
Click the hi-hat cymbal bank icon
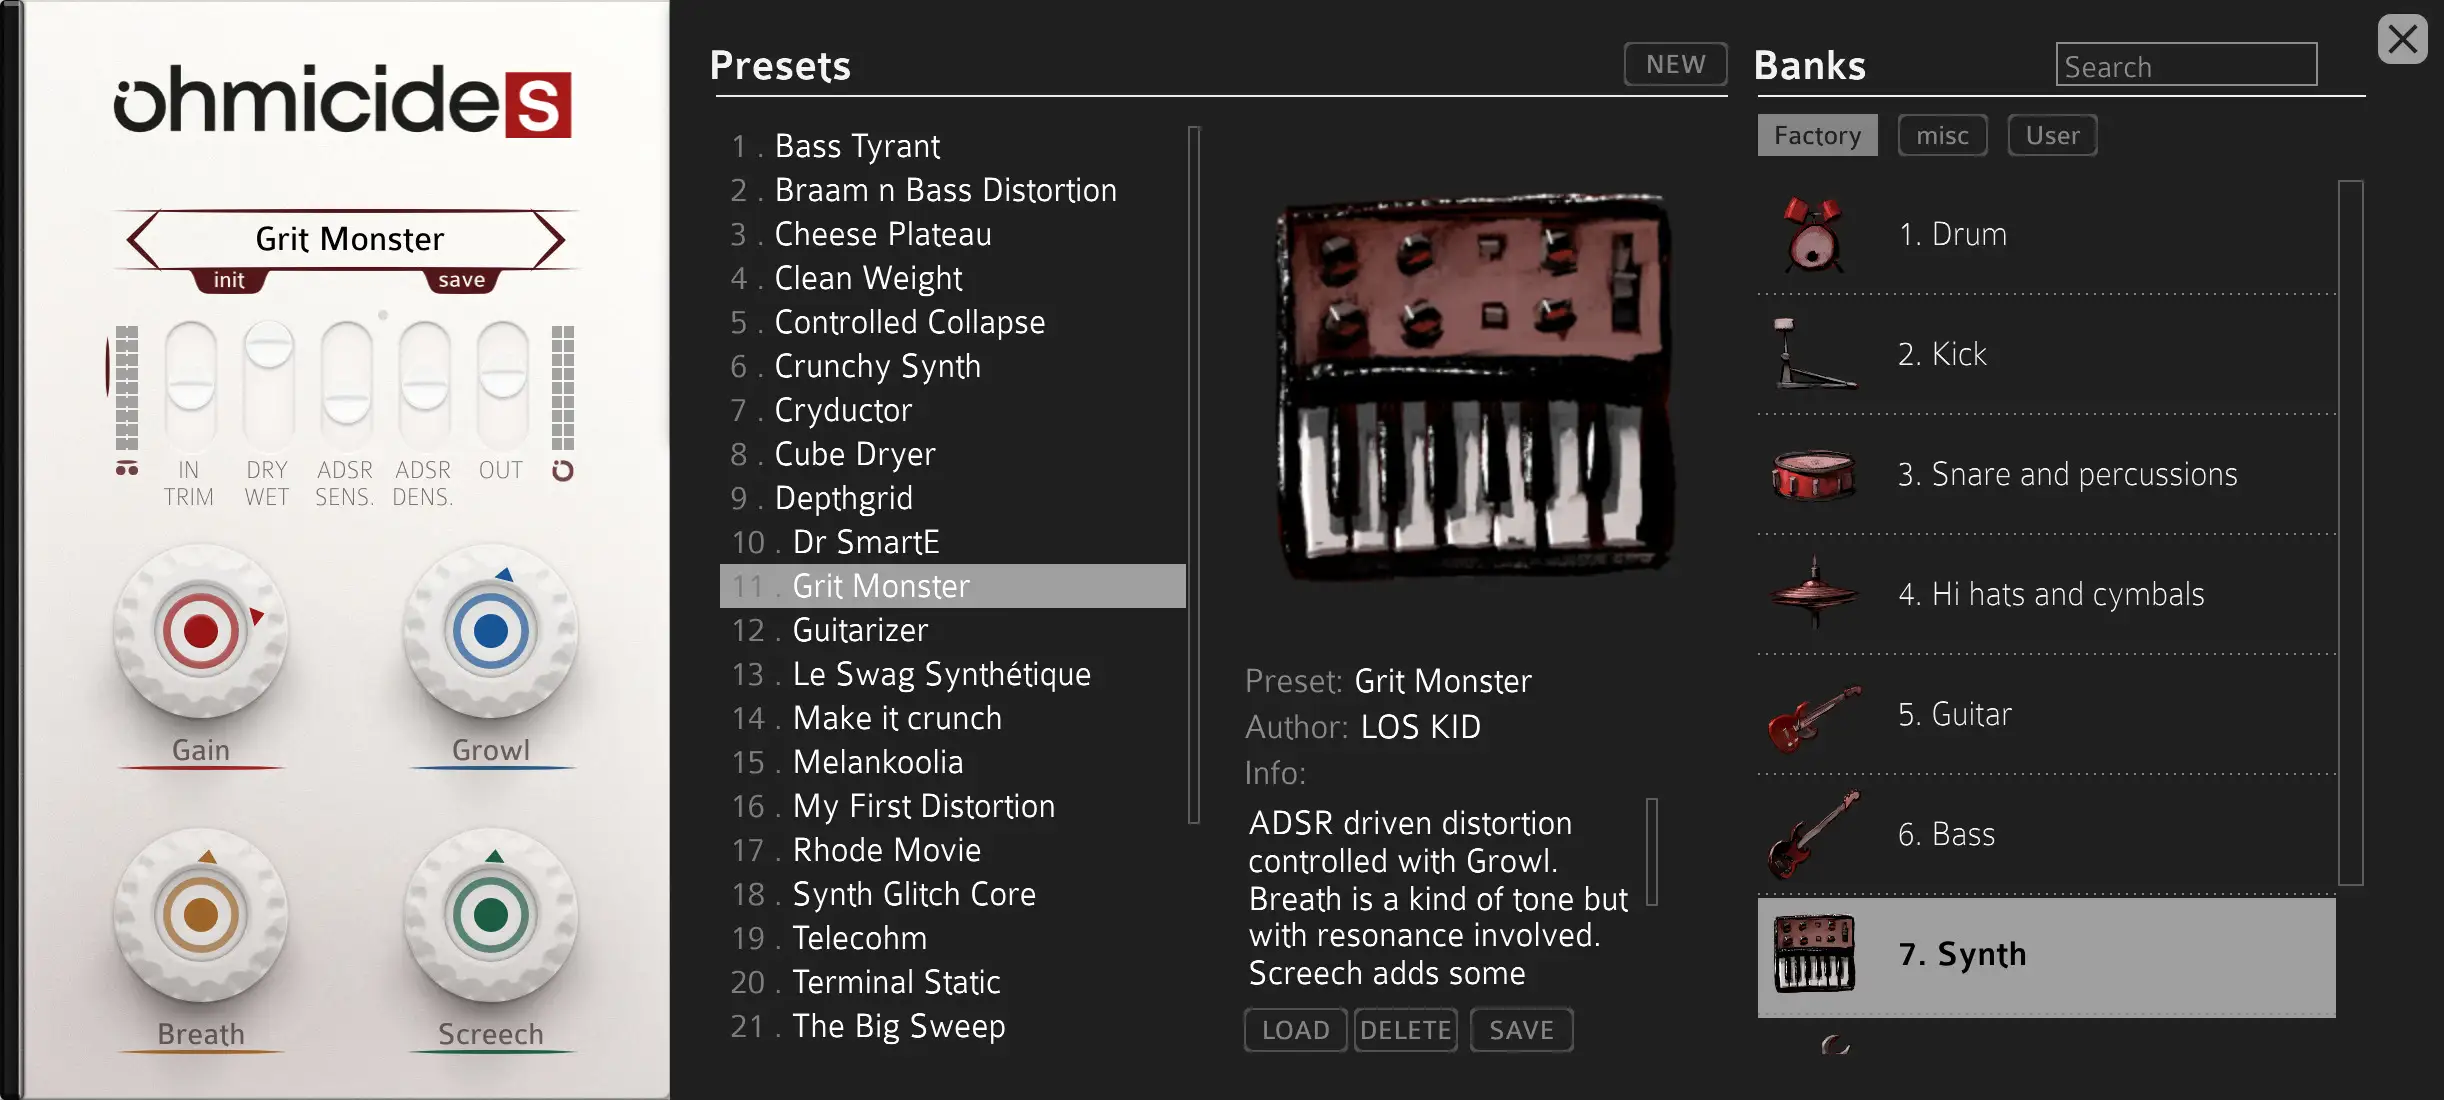coord(1813,594)
